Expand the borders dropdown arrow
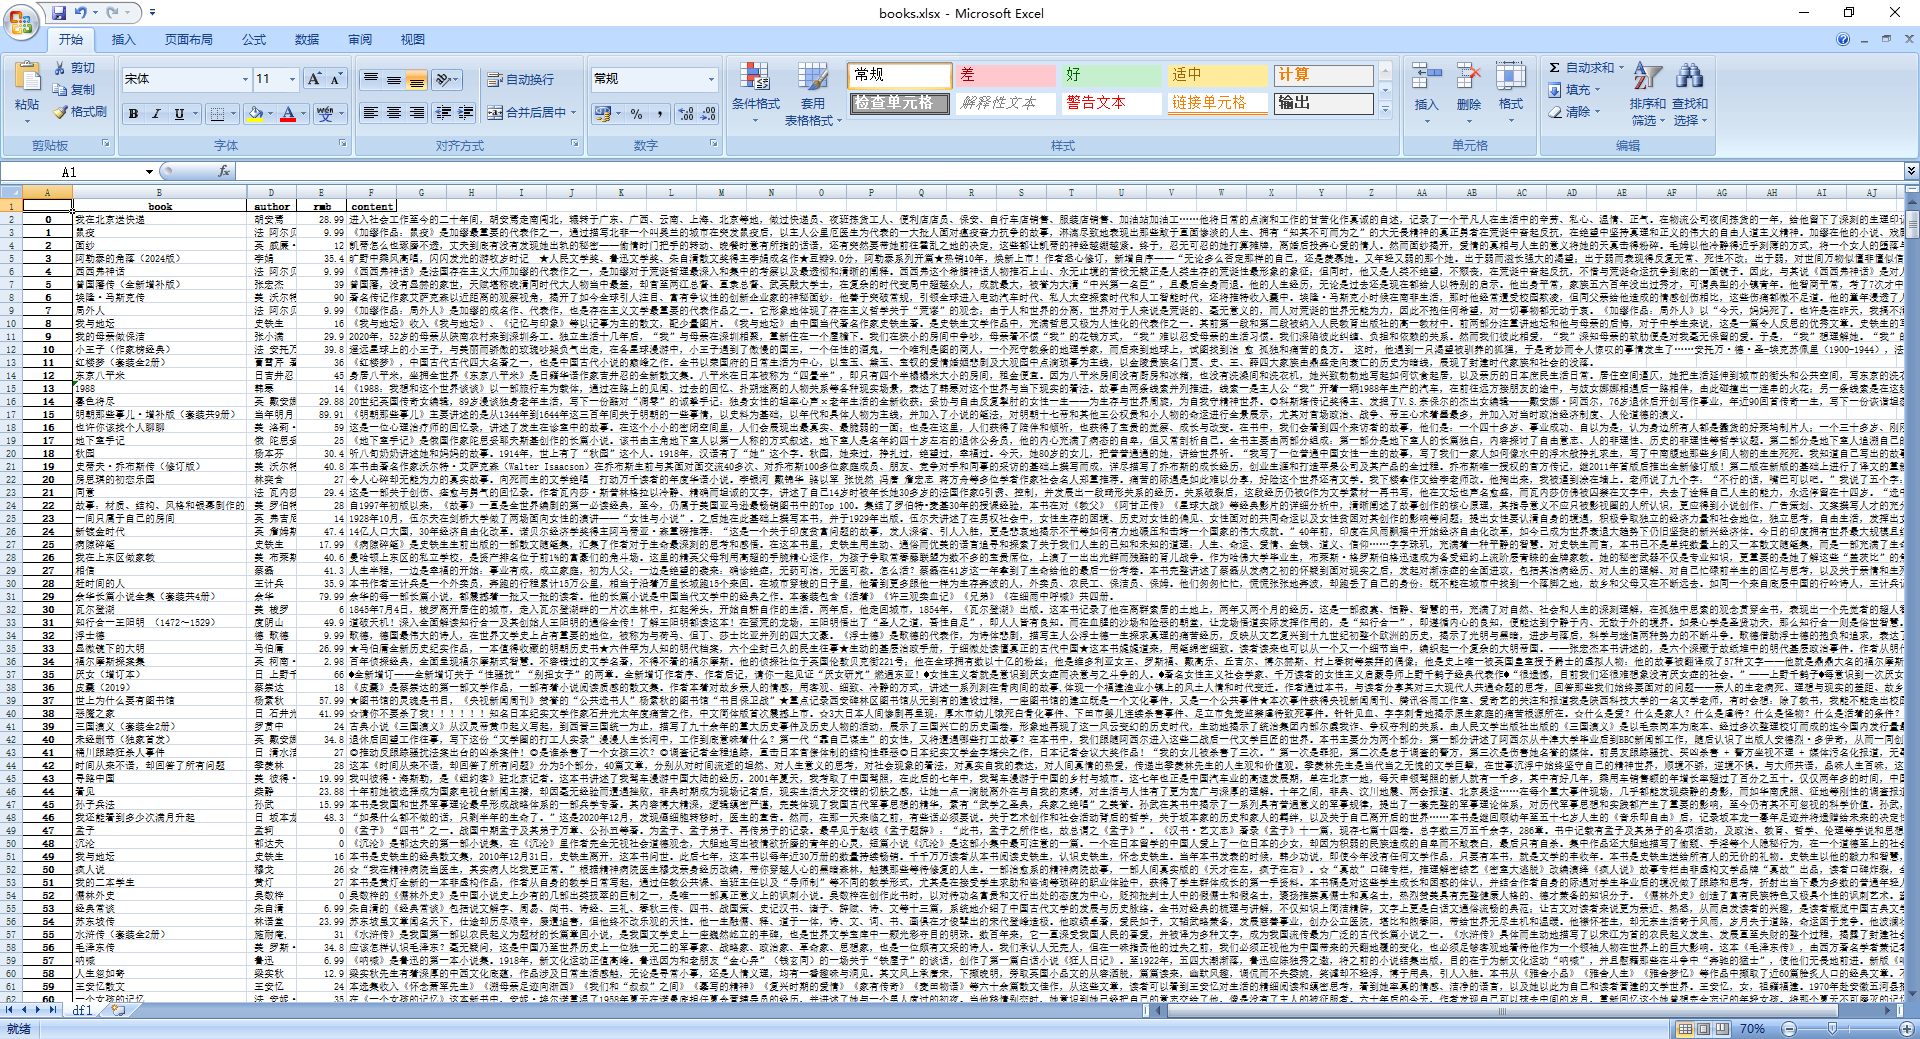Screen dimensions: 1920x1039 [232, 114]
